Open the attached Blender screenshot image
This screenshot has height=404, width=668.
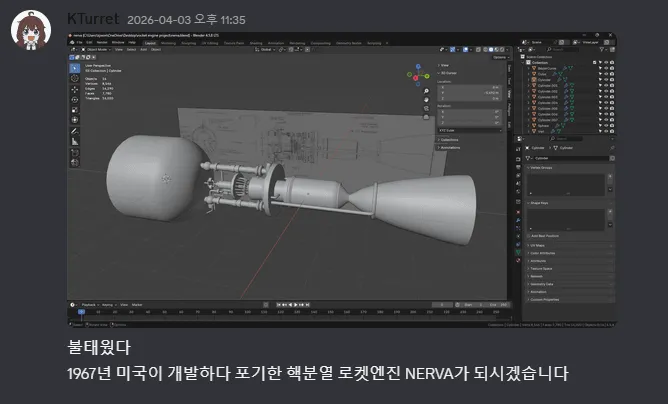[x=342, y=180]
